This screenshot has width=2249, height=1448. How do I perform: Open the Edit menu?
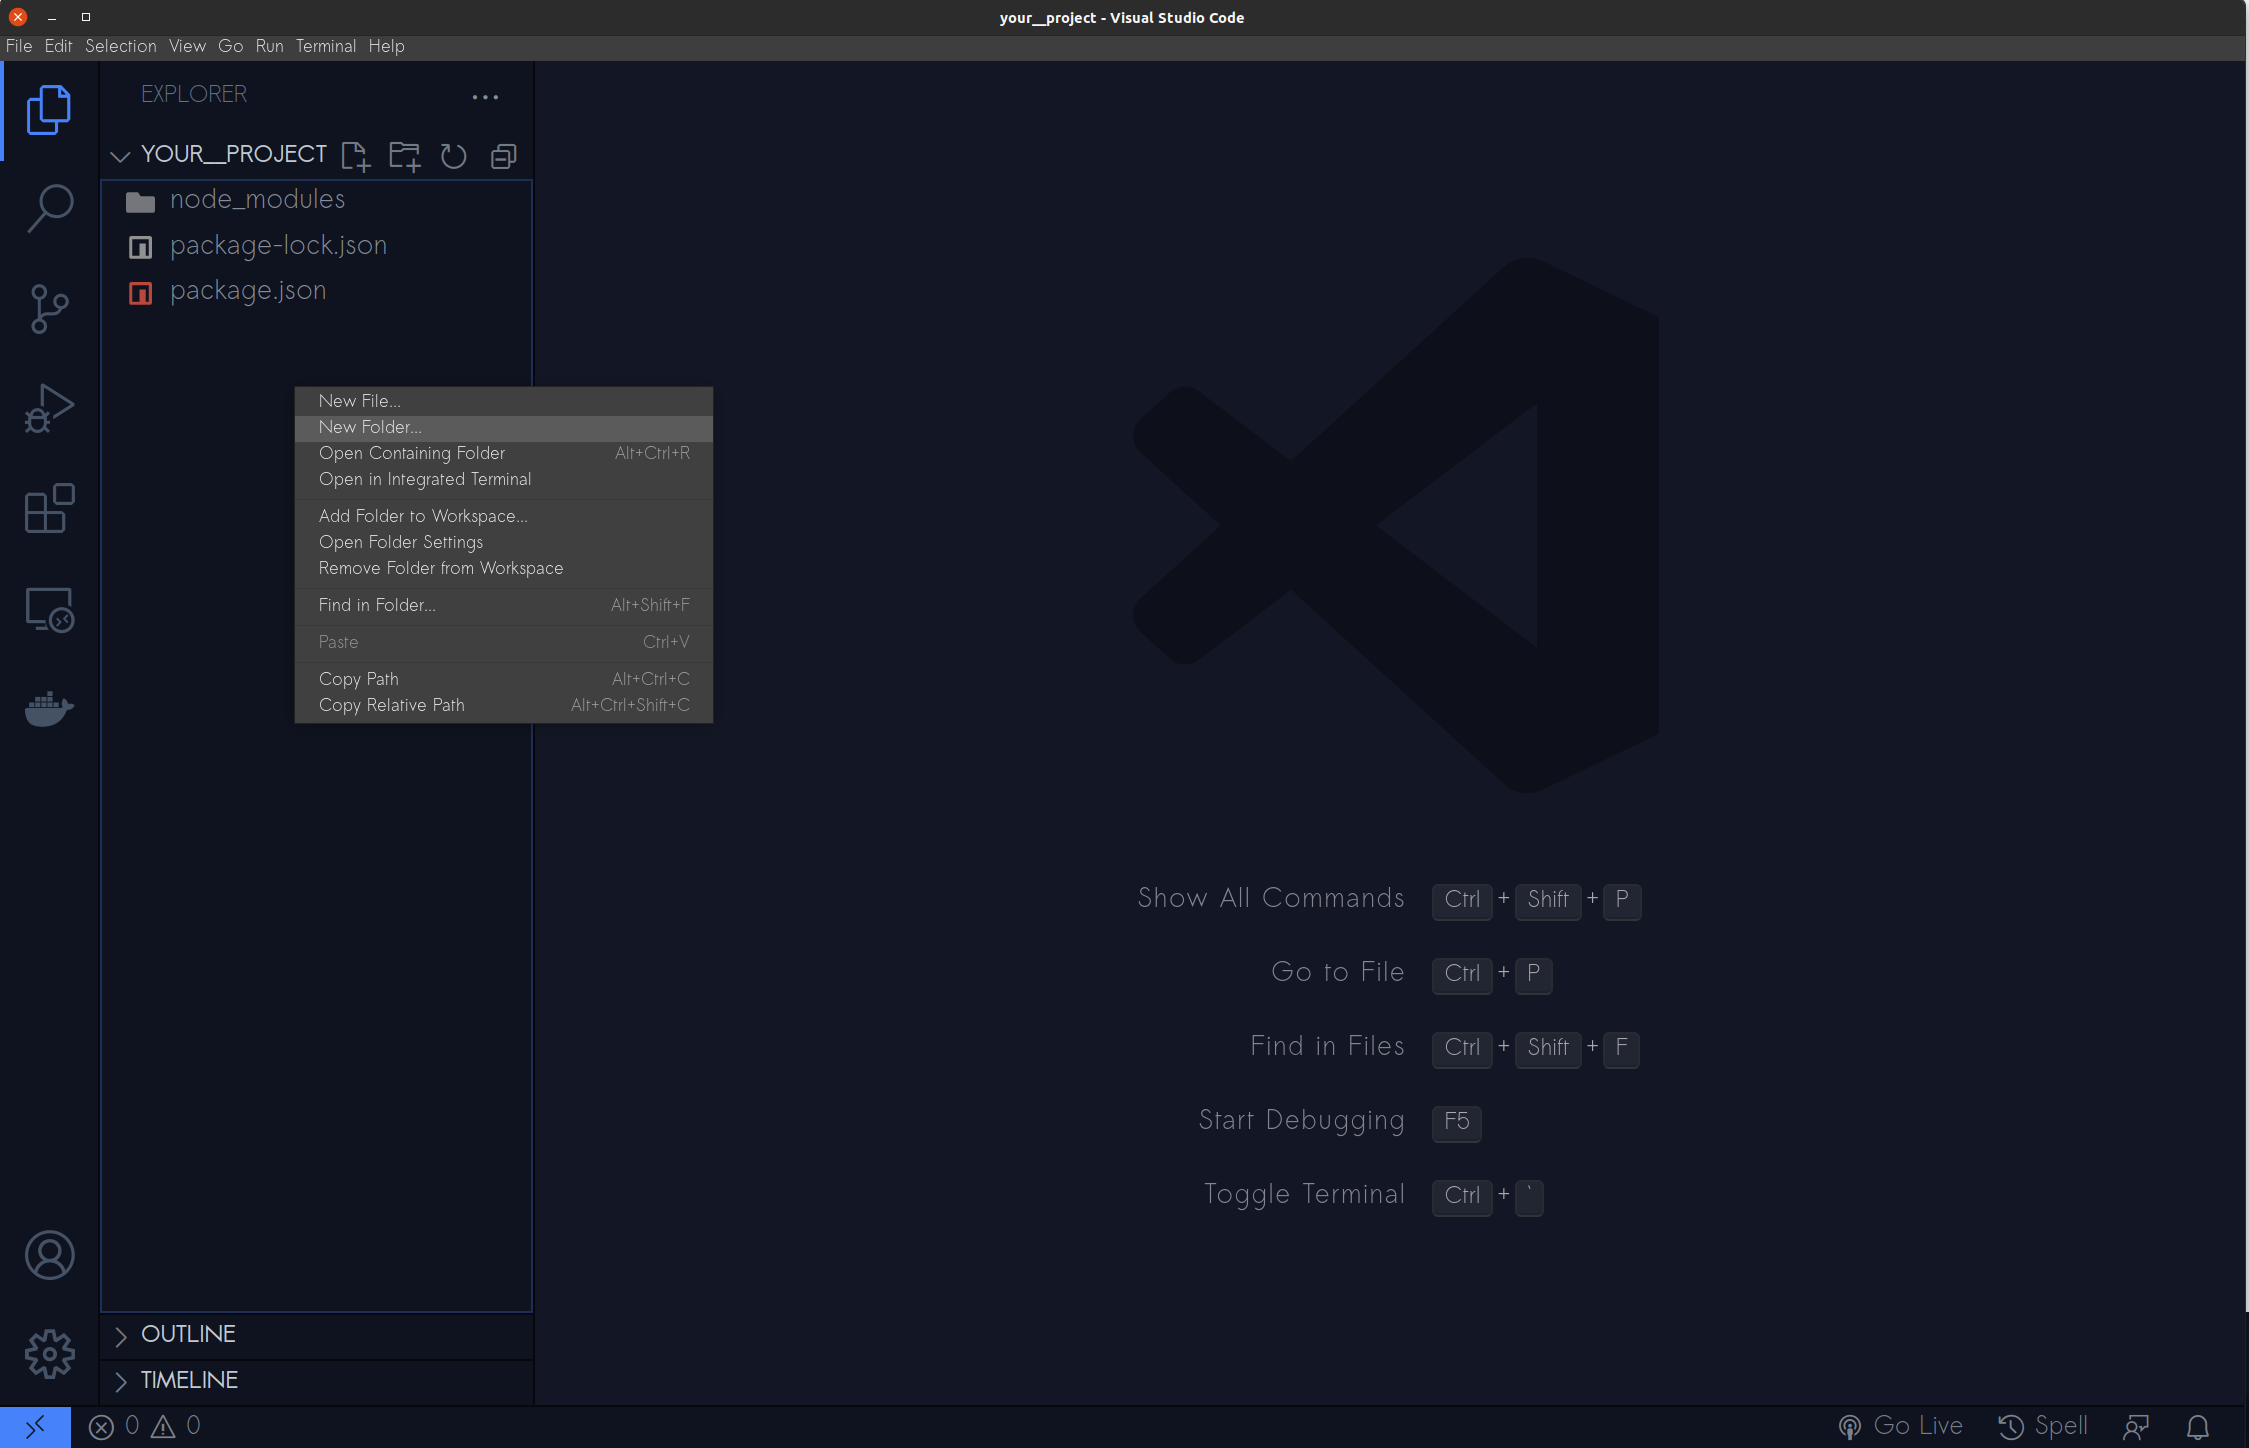pyautogui.click(x=58, y=46)
